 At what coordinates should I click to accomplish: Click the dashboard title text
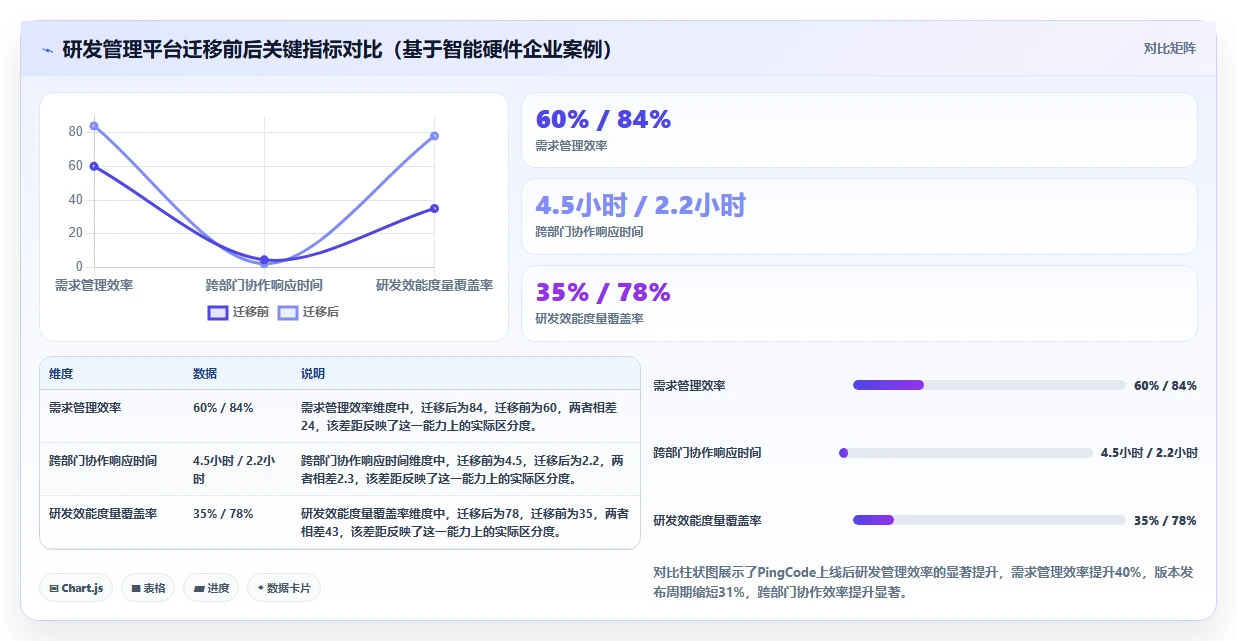click(x=337, y=49)
